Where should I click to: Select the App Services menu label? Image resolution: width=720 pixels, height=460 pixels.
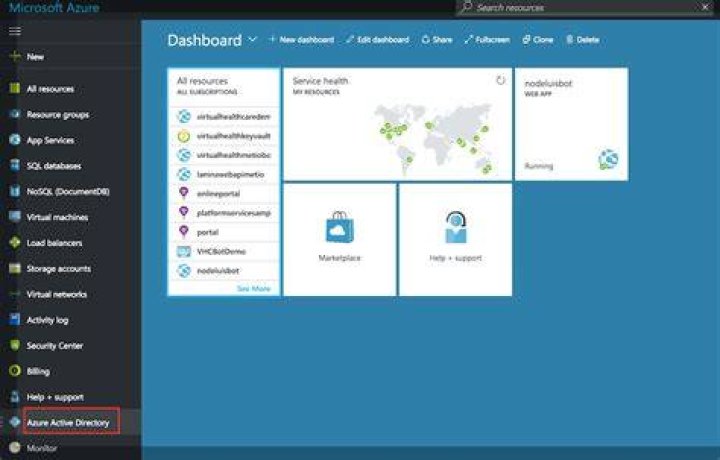(x=51, y=140)
